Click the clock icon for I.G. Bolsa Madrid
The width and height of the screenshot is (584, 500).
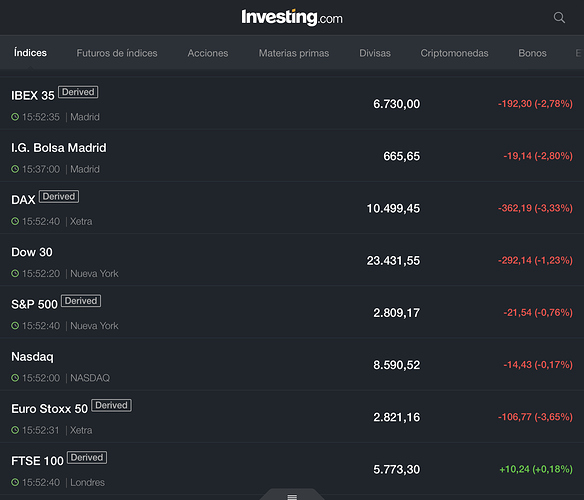[15, 169]
